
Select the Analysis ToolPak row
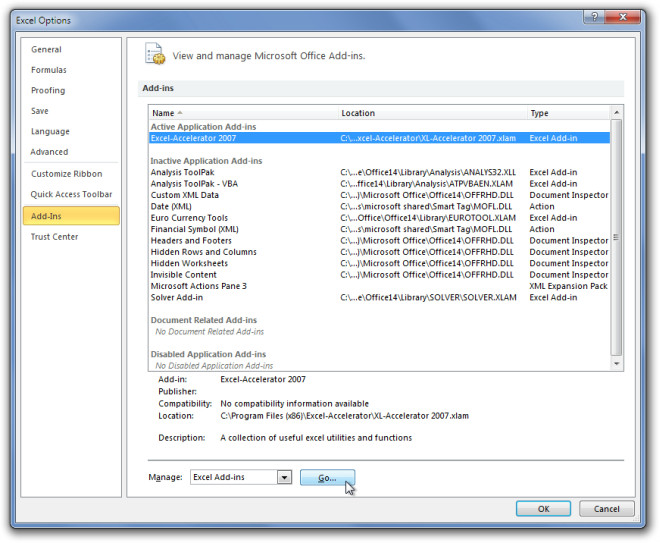coord(379,172)
